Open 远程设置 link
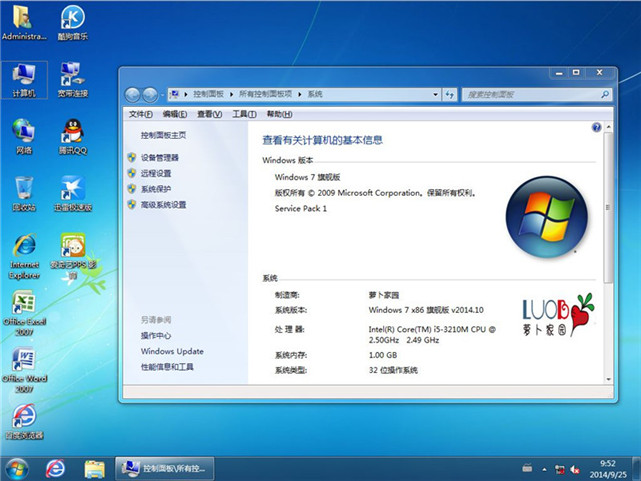Viewport: 641px width, 481px height. 156,173
